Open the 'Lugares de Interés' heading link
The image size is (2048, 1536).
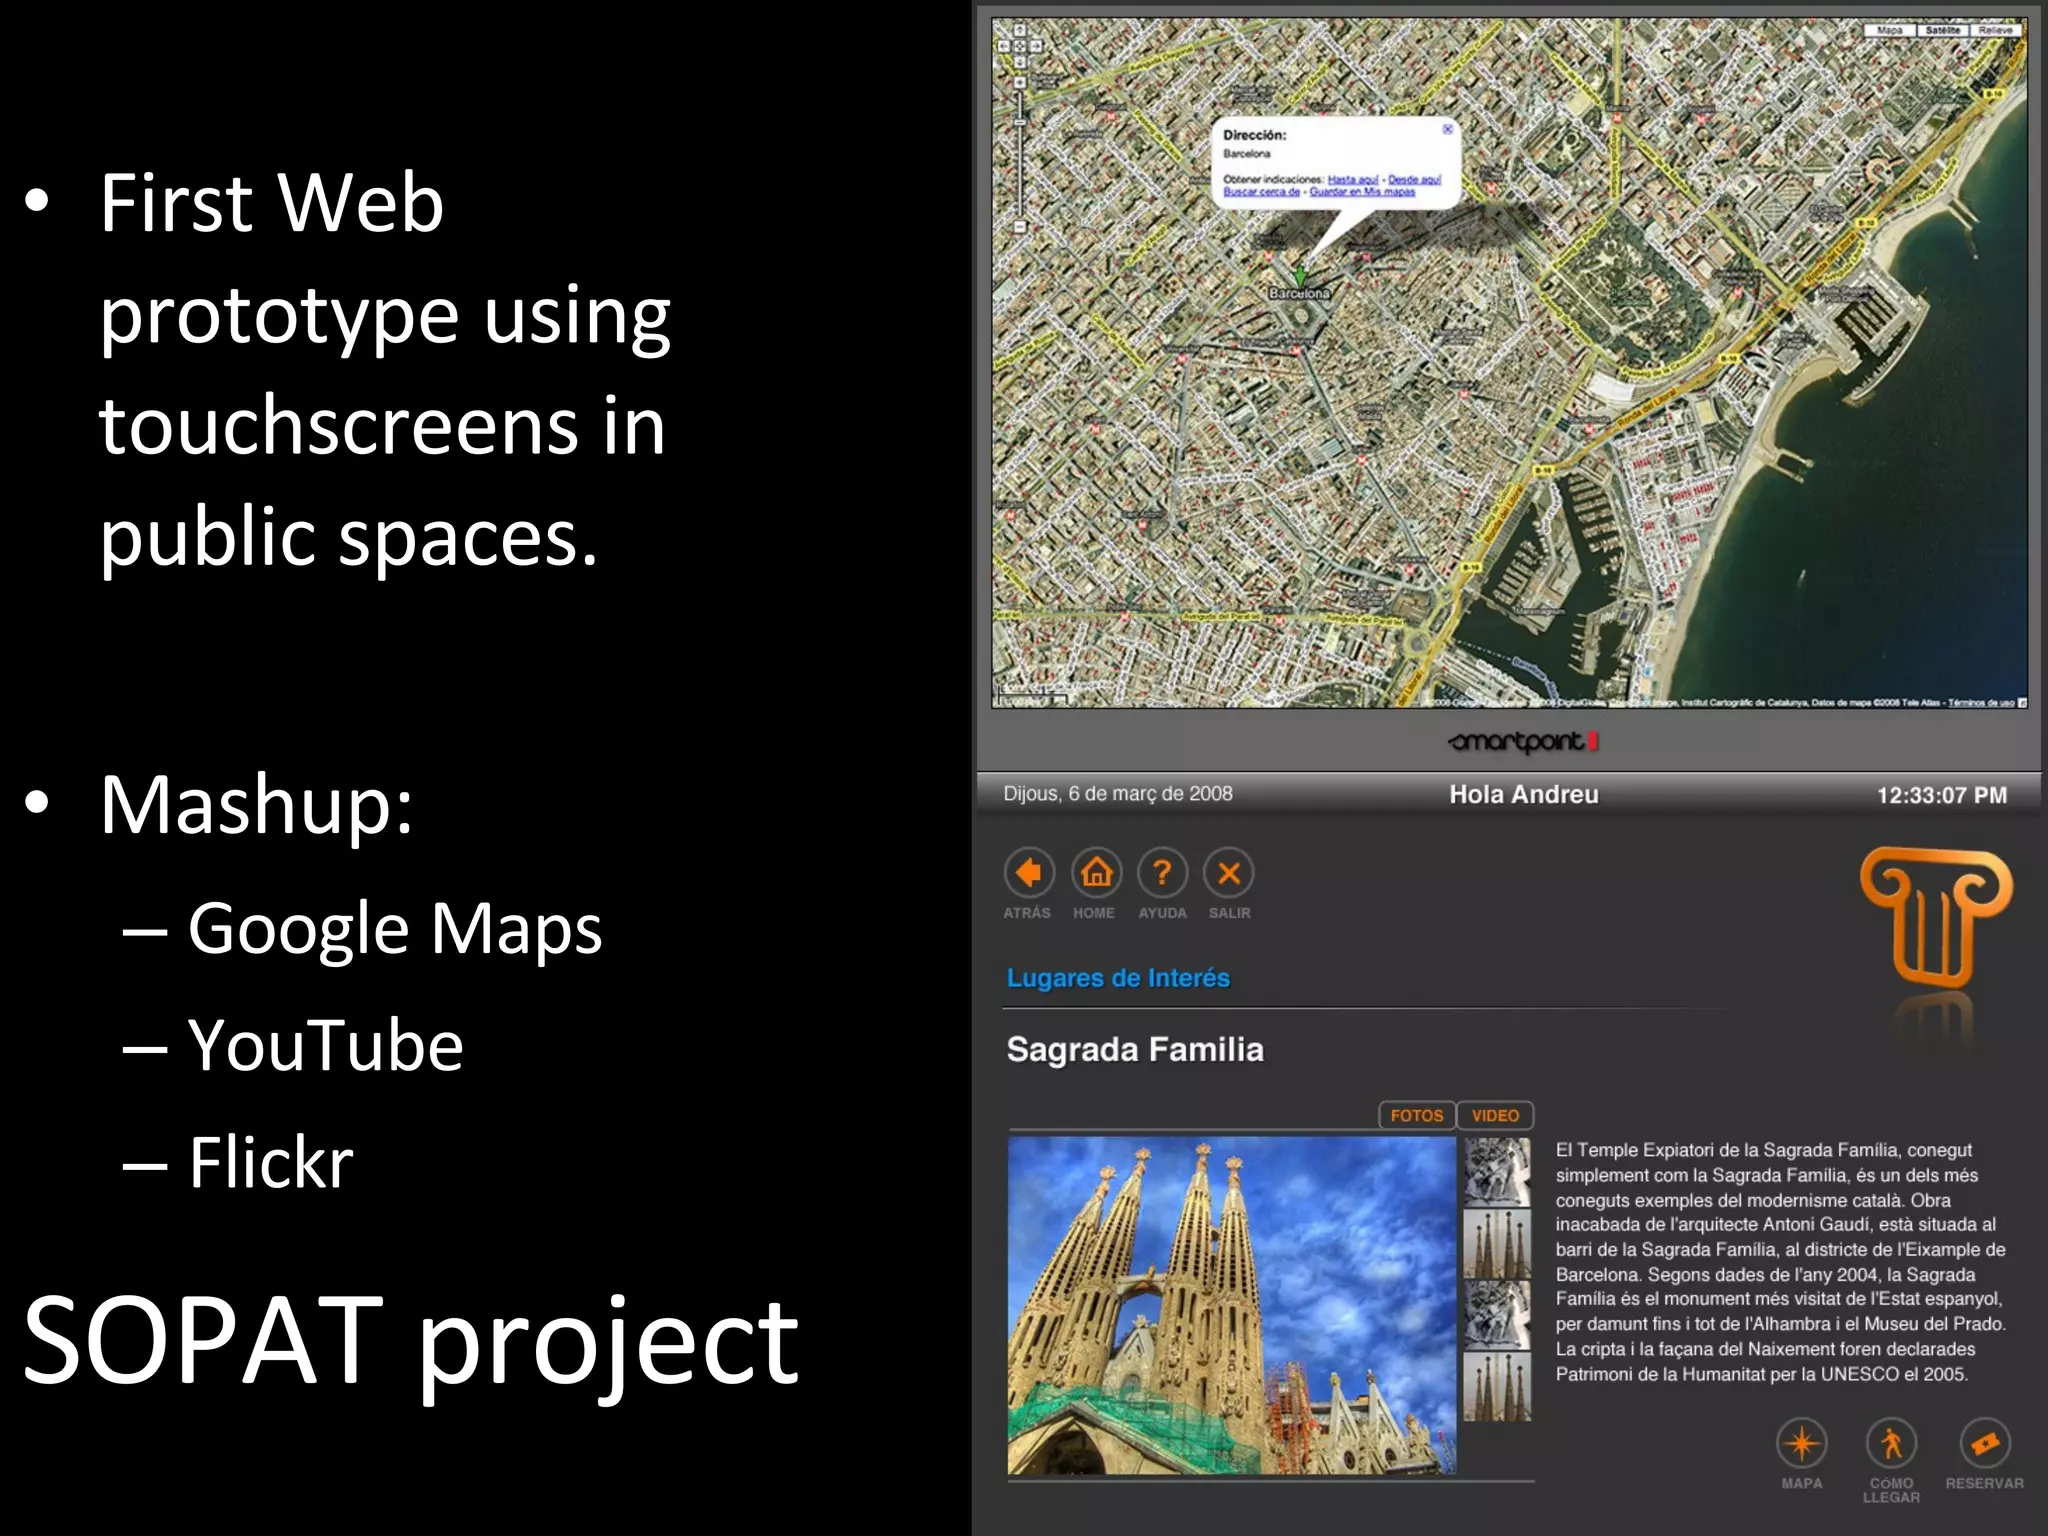pyautogui.click(x=1118, y=978)
